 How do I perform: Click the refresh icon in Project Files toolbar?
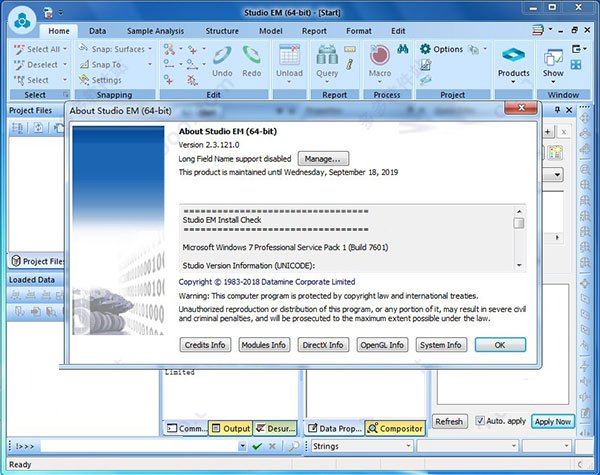click(38, 127)
